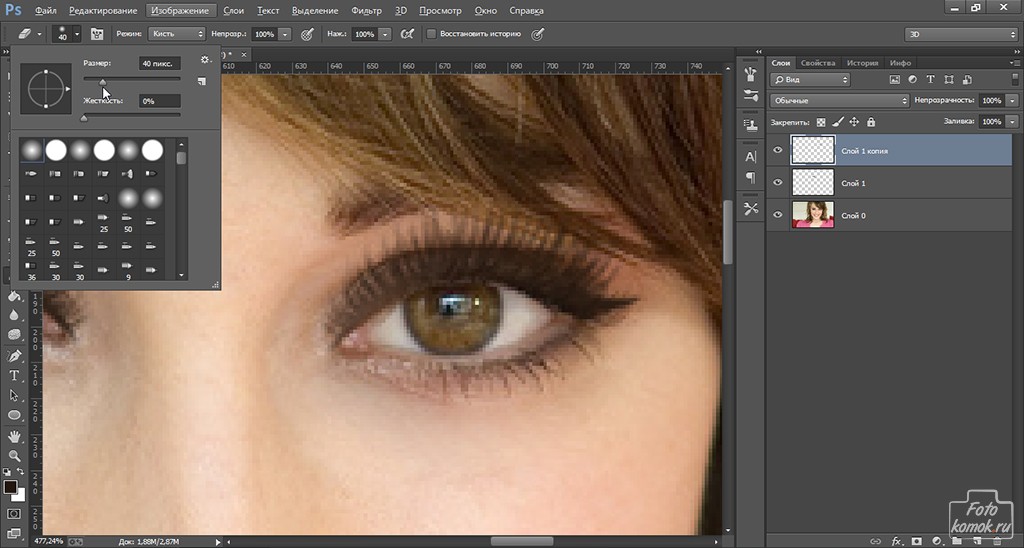This screenshot has width=1024, height=548.
Task: Select the Sponge tool
Action: pyautogui.click(x=14, y=334)
